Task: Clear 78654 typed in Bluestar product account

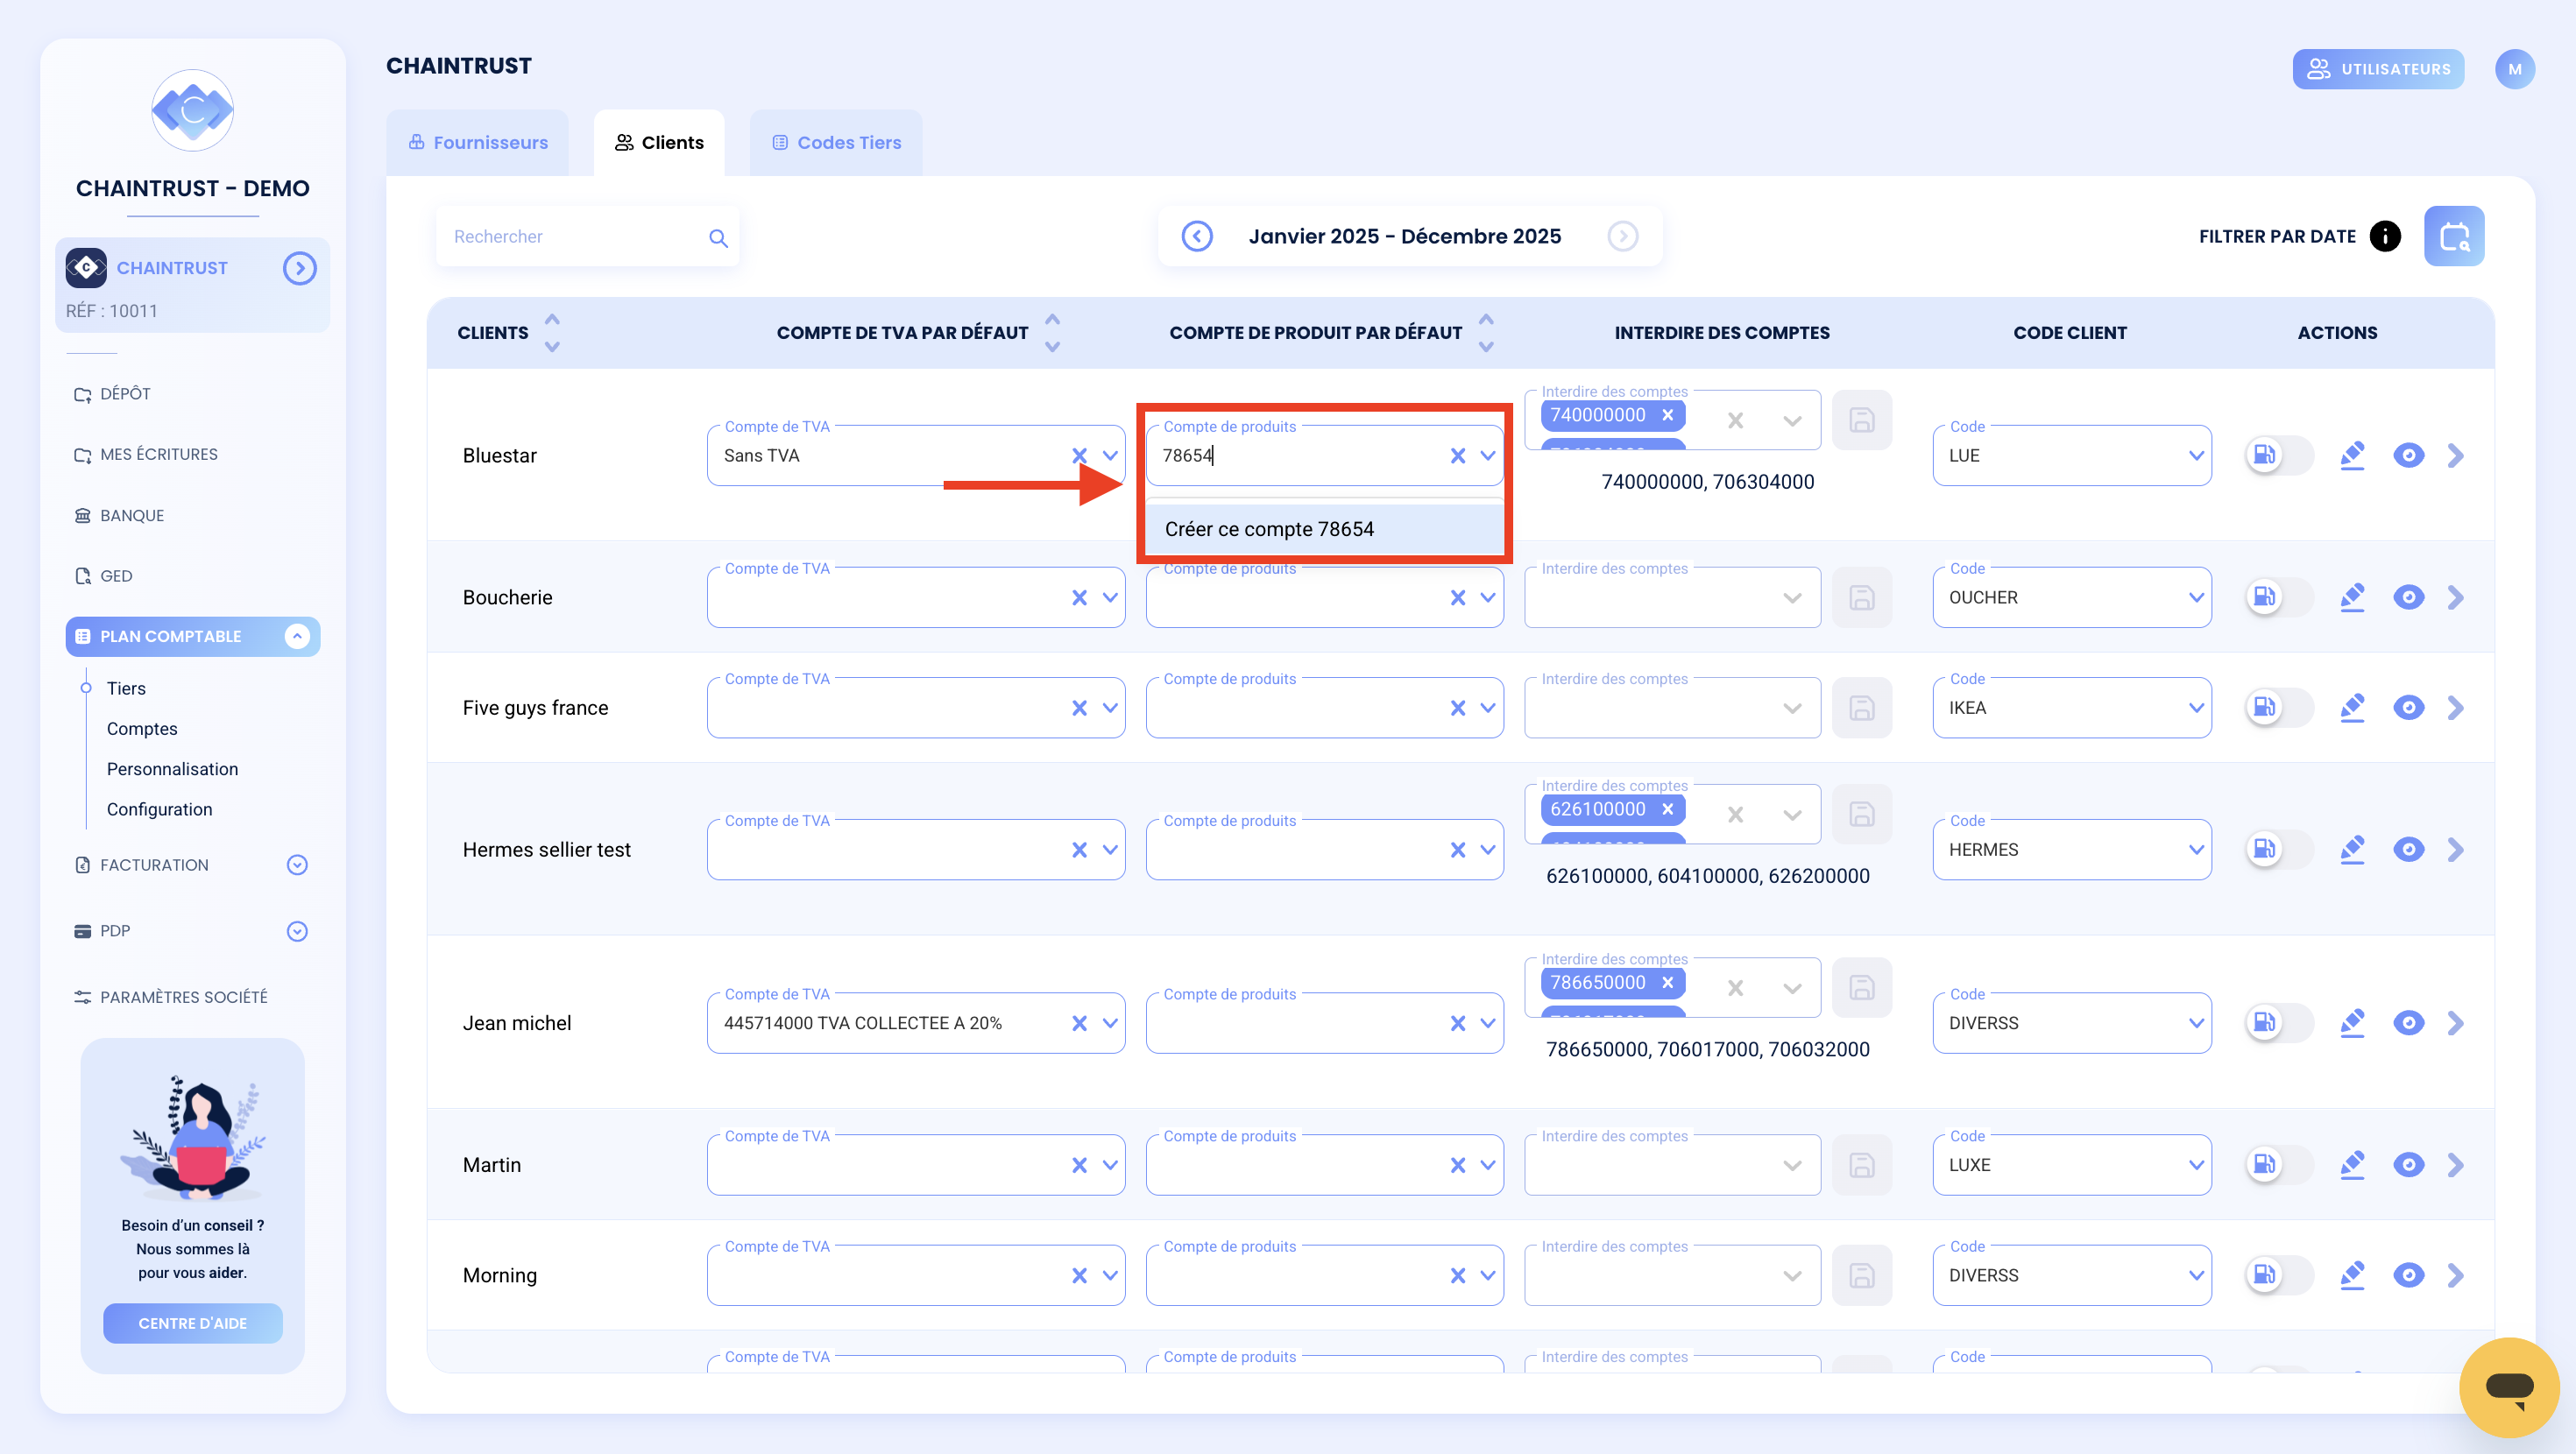Action: click(1457, 455)
